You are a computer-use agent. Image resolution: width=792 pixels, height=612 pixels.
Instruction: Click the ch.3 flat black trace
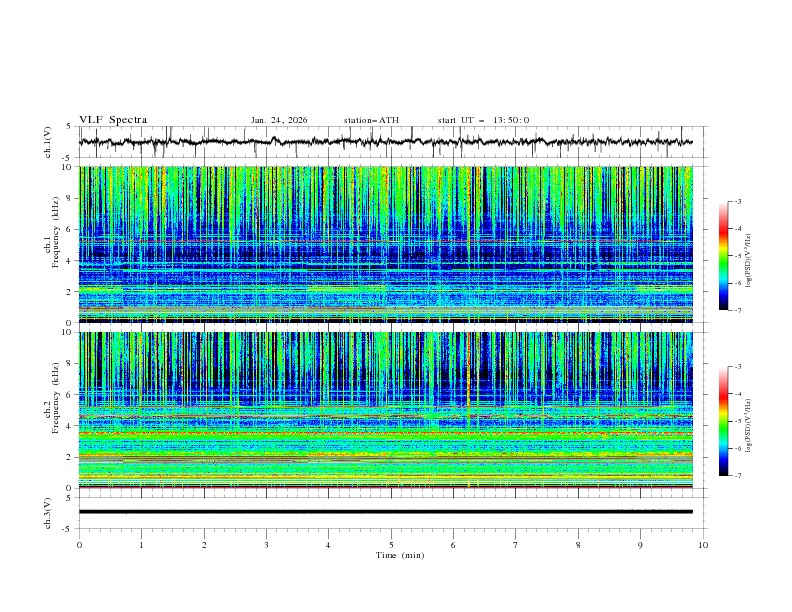pos(386,512)
